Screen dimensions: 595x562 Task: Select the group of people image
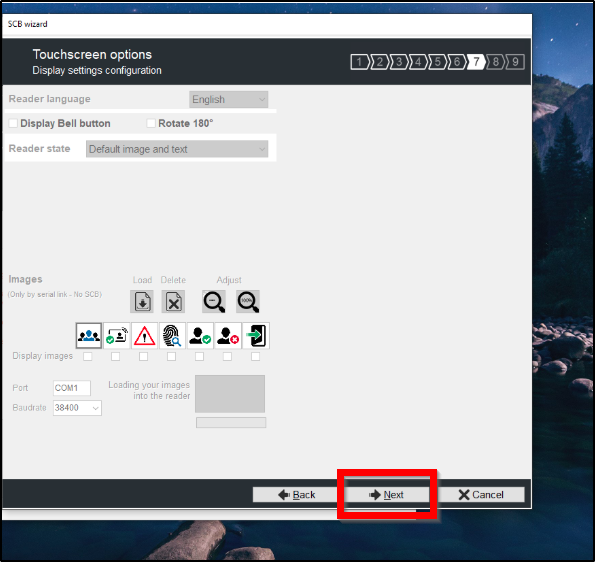pyautogui.click(x=89, y=335)
